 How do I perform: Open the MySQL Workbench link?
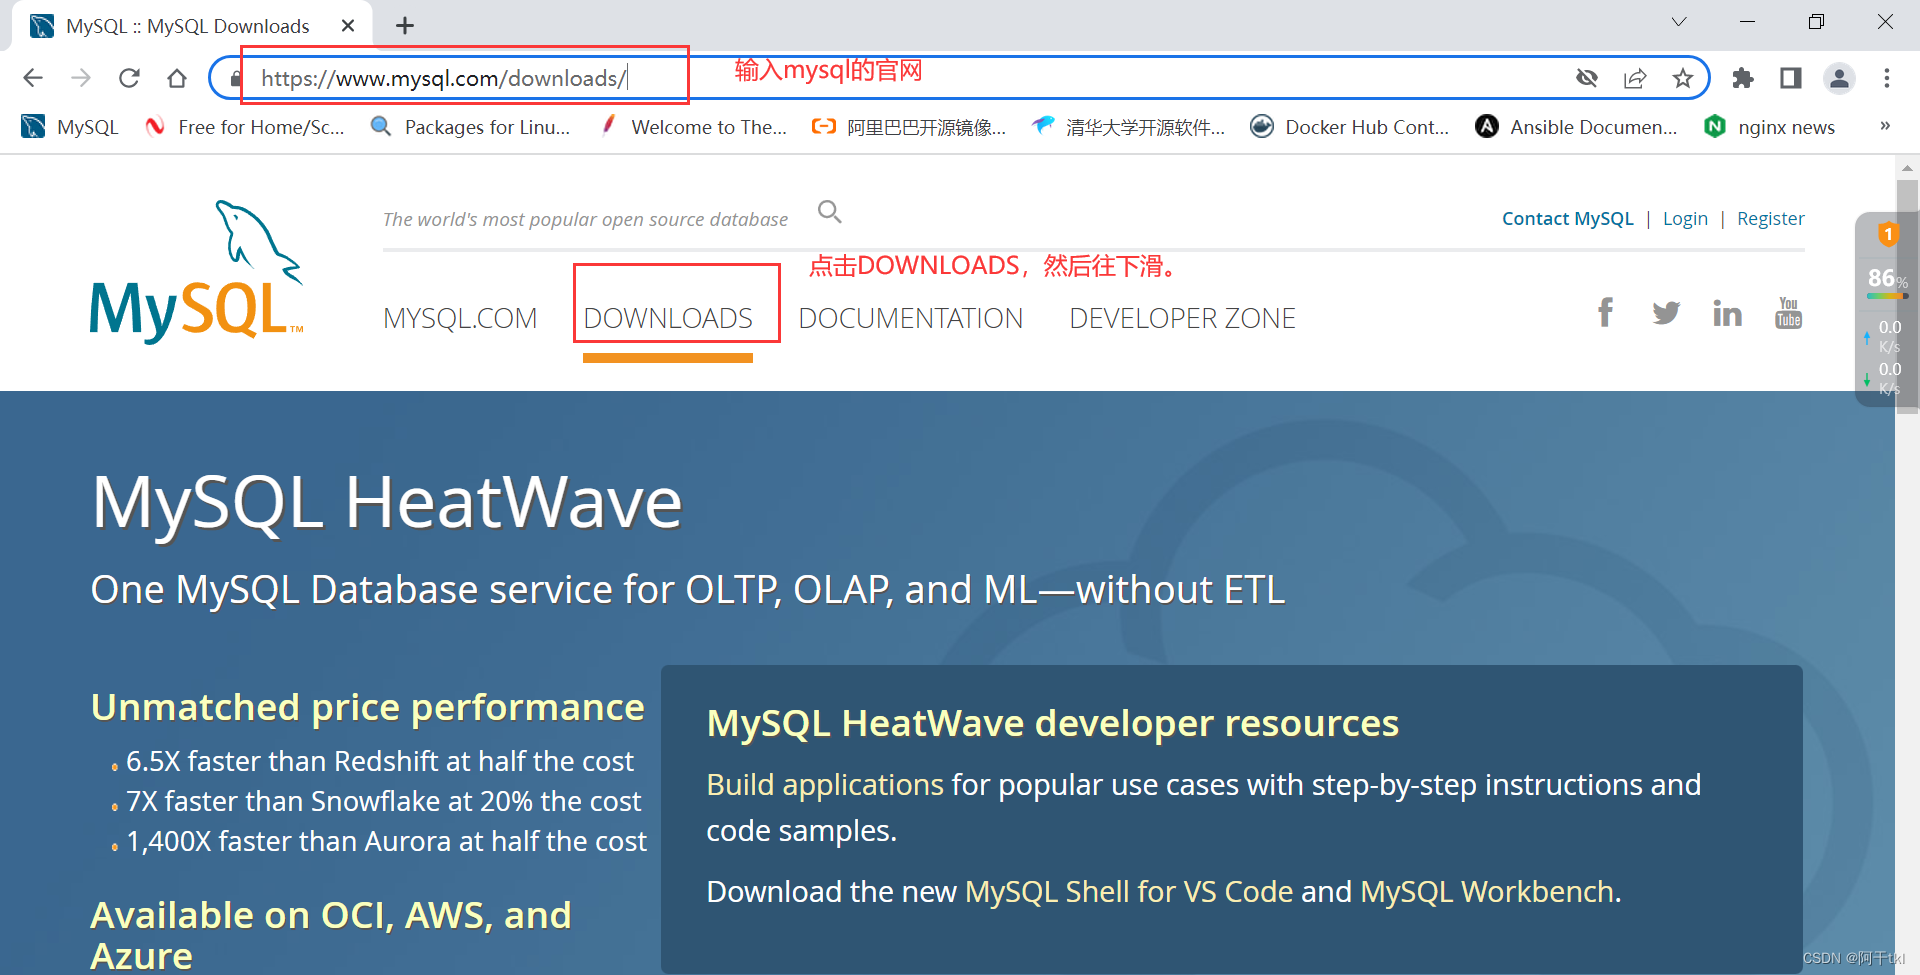[1487, 891]
